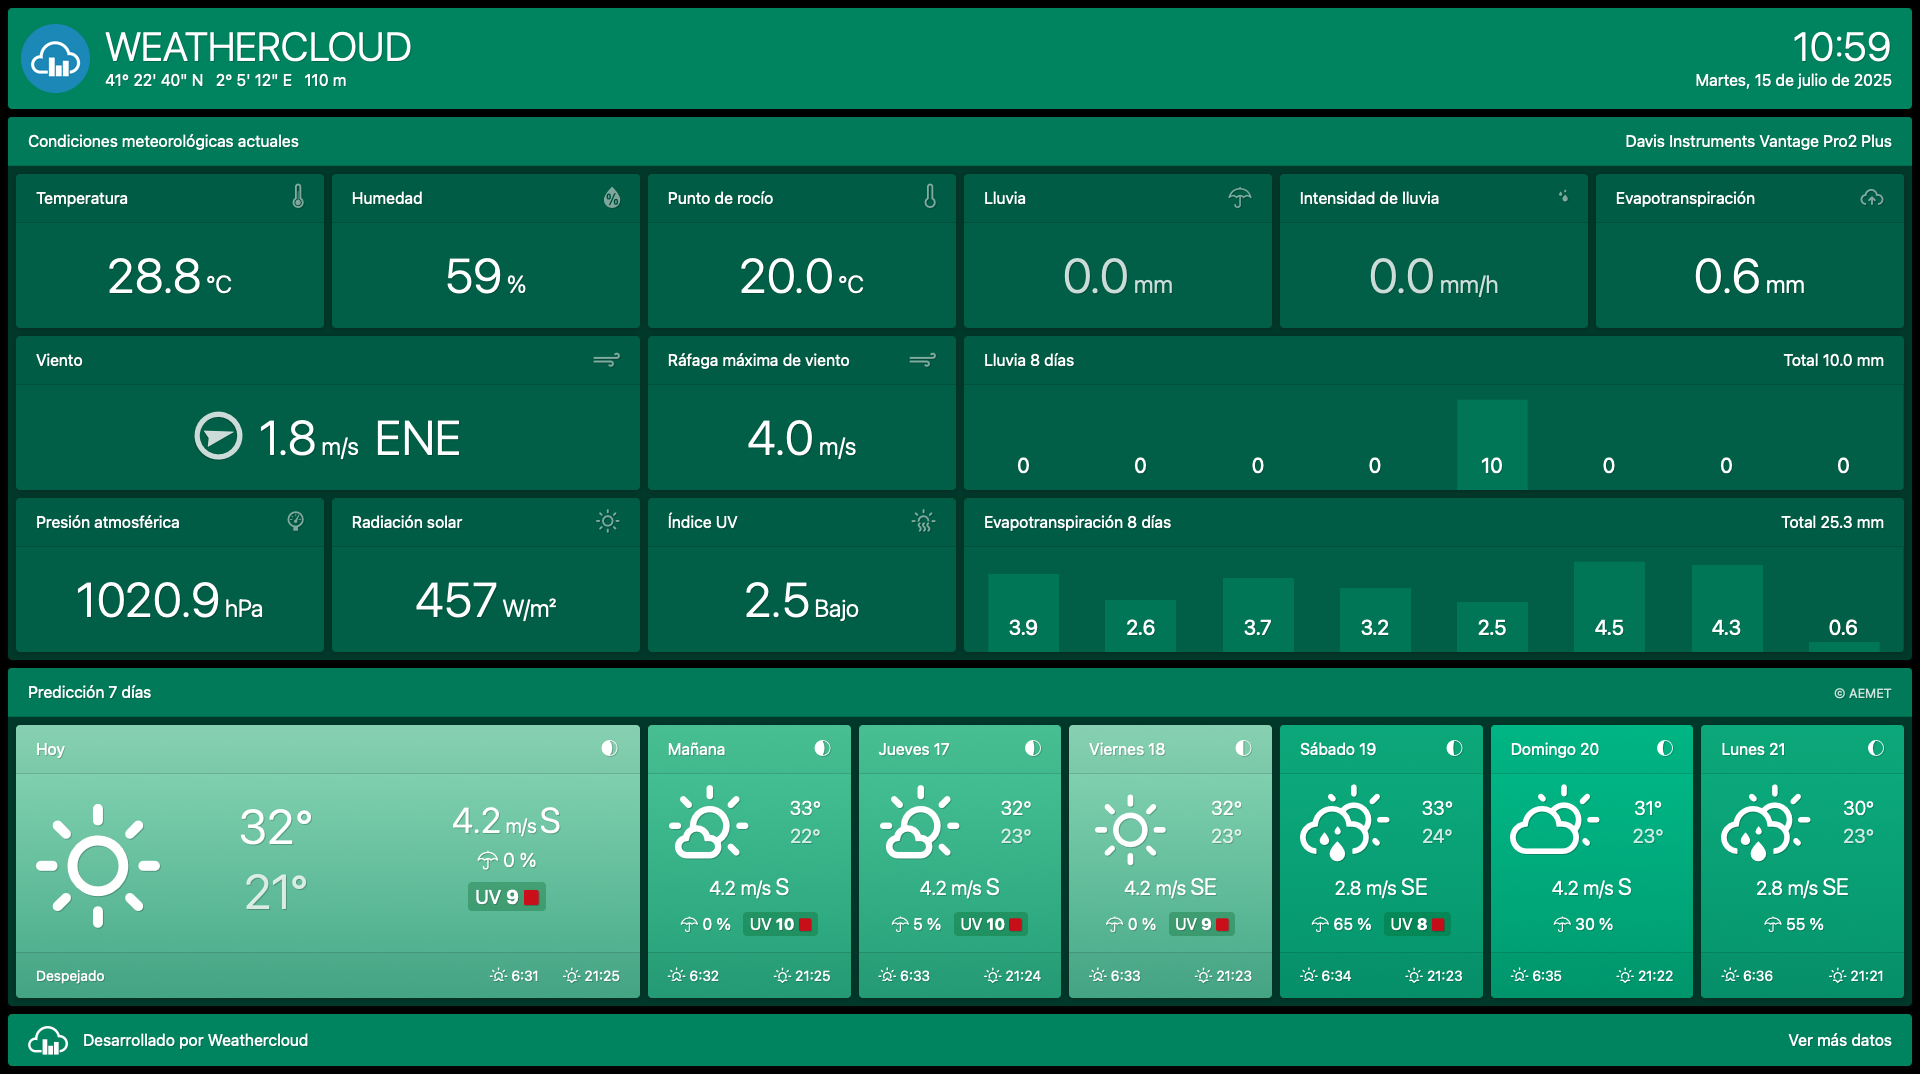Select the Jueves 17 forecast header
Screen dimensions: 1920x1074
coord(960,749)
